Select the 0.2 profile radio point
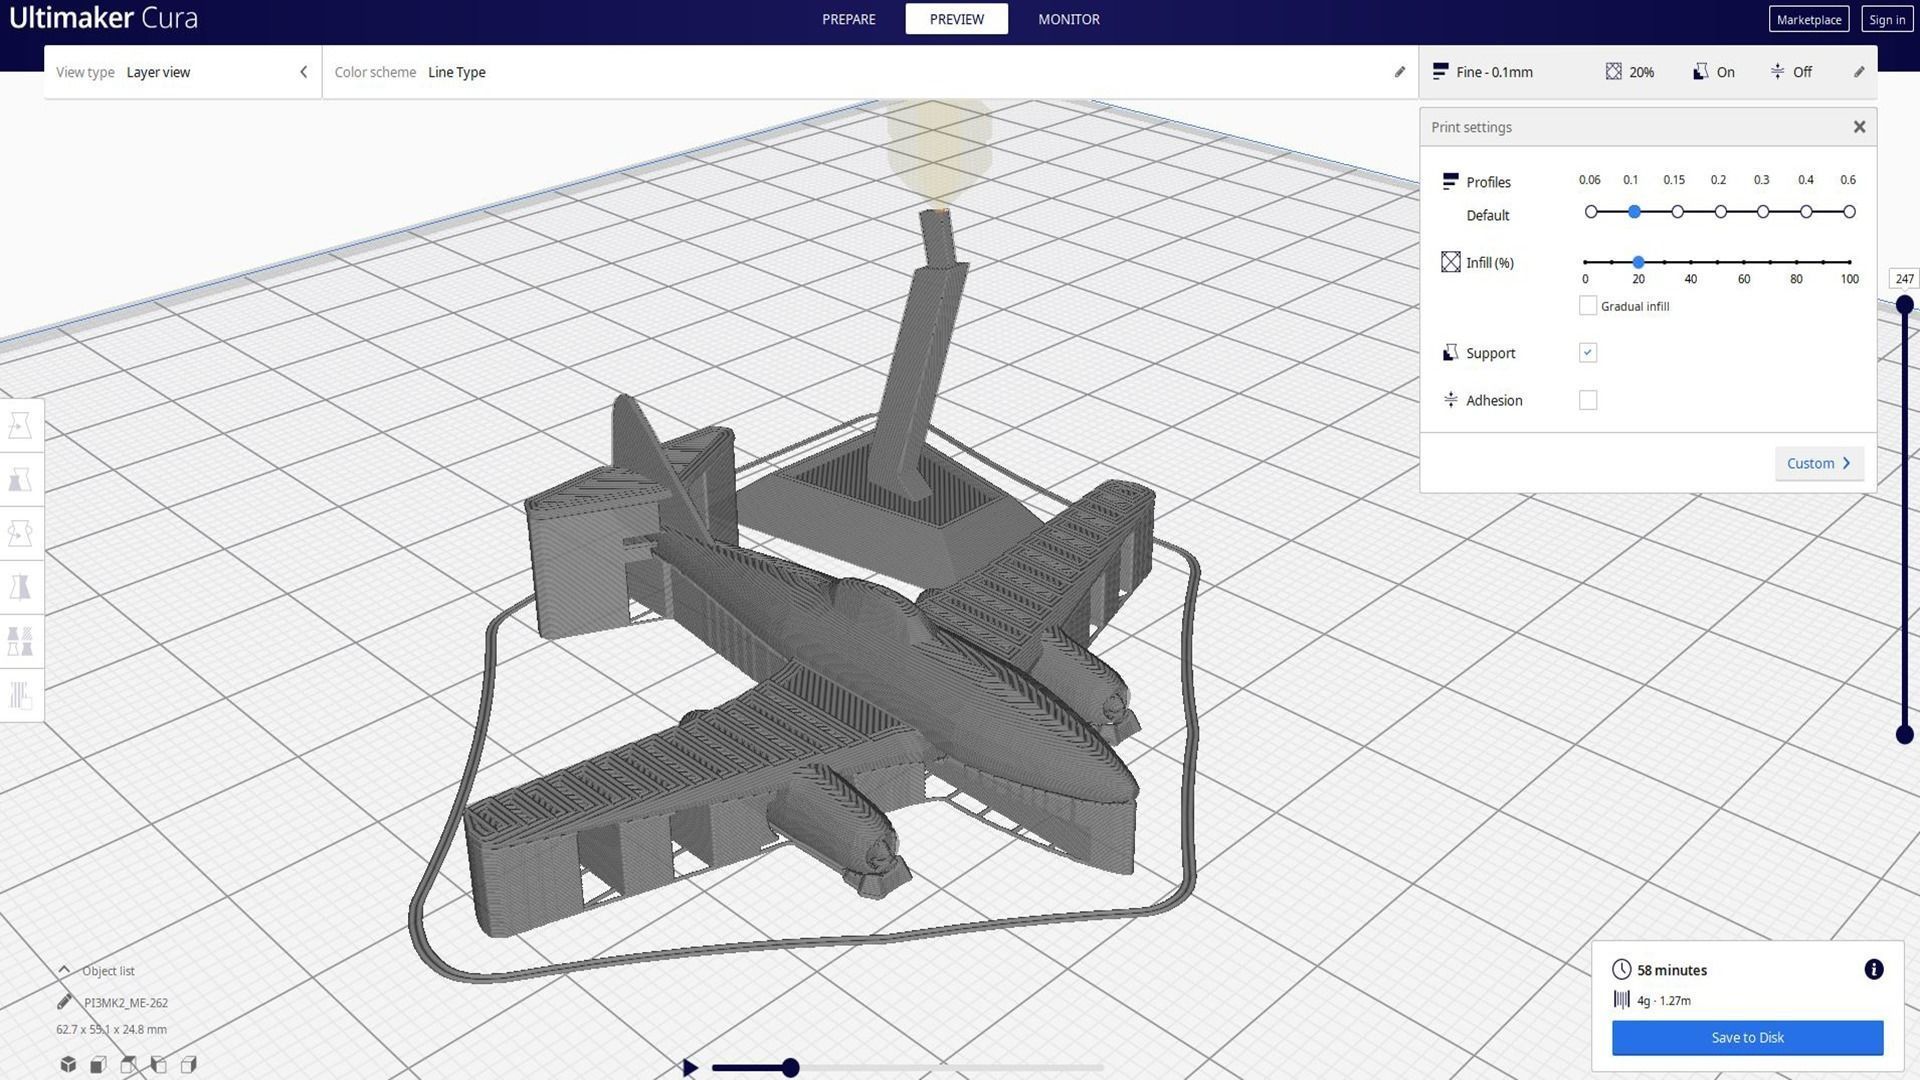The height and width of the screenshot is (1080, 1920). [x=1720, y=212]
